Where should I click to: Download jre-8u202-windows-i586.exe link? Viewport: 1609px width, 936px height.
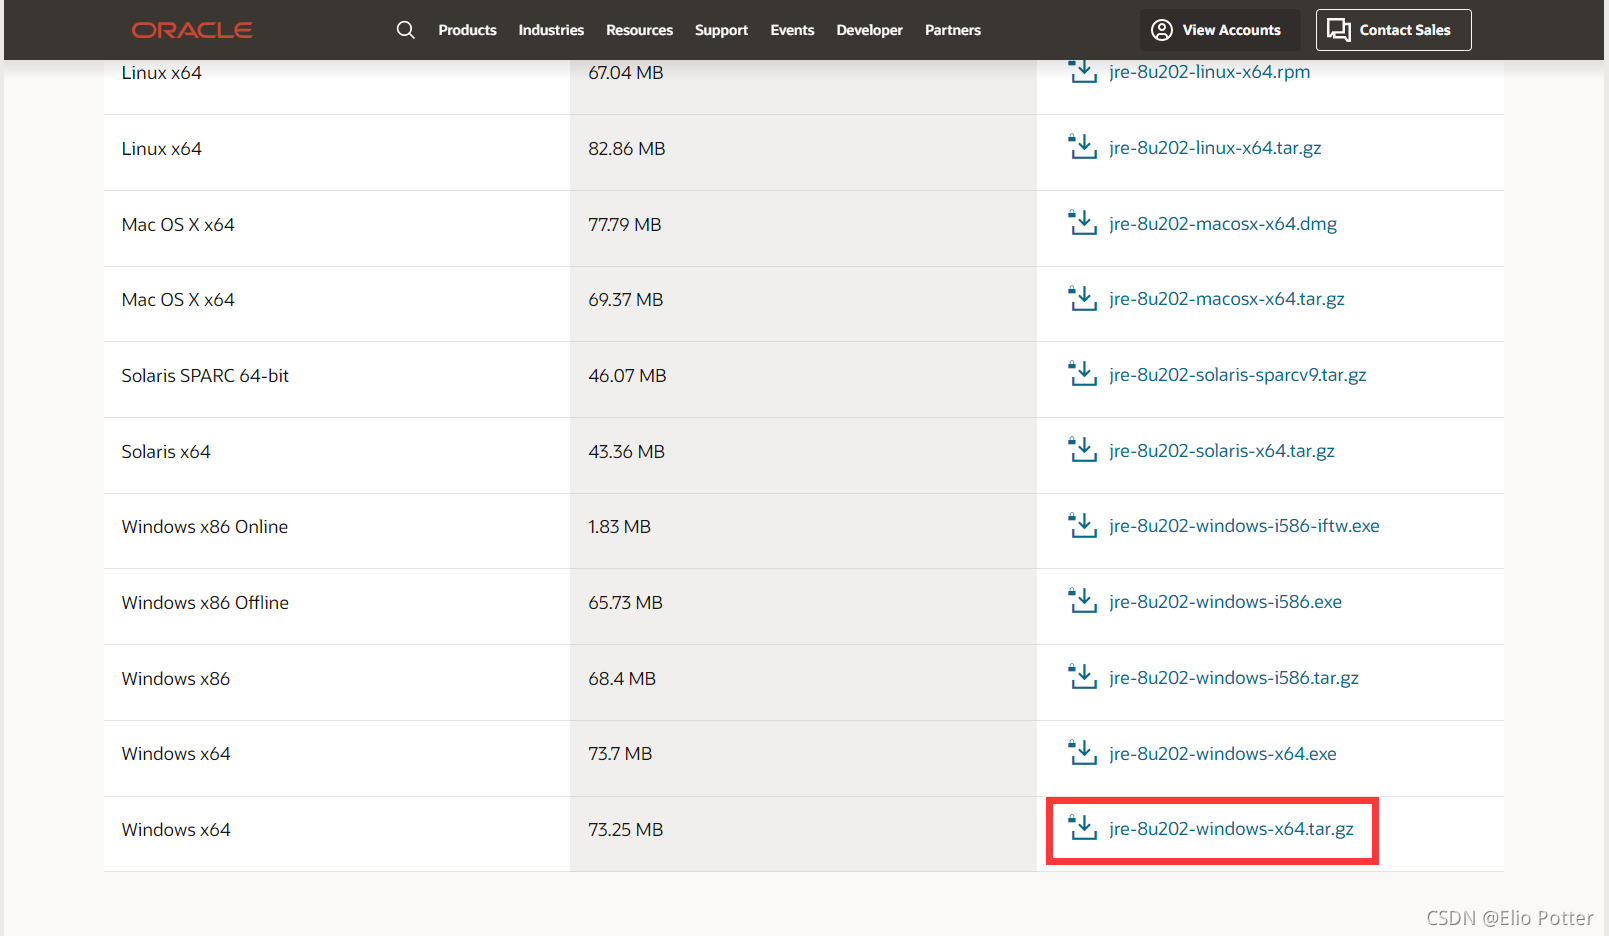click(1225, 602)
